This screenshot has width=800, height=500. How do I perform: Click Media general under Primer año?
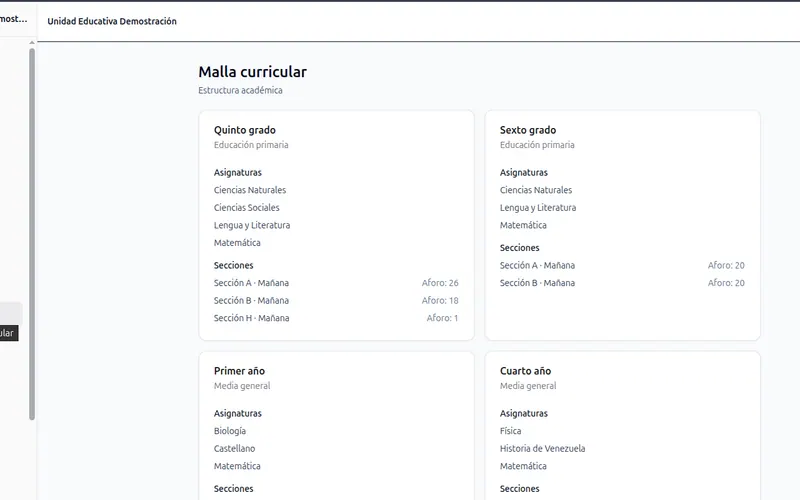click(242, 386)
